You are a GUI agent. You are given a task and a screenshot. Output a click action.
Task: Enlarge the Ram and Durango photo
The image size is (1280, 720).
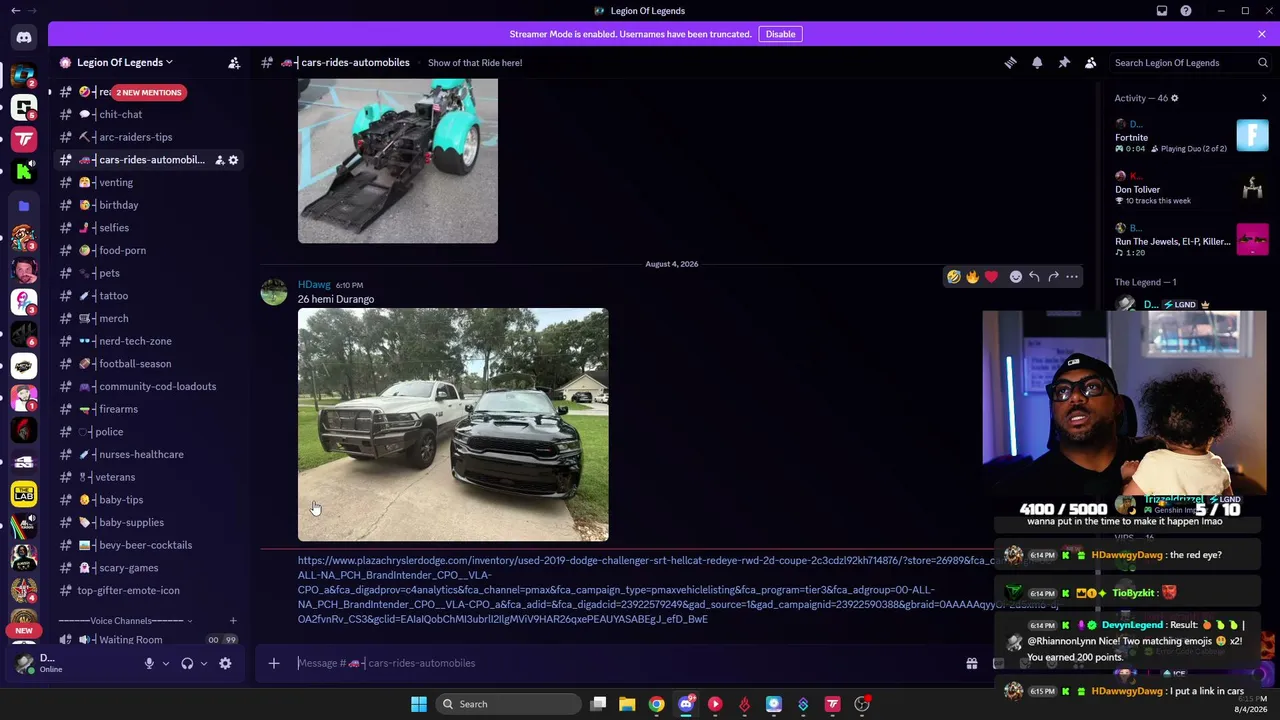[453, 425]
